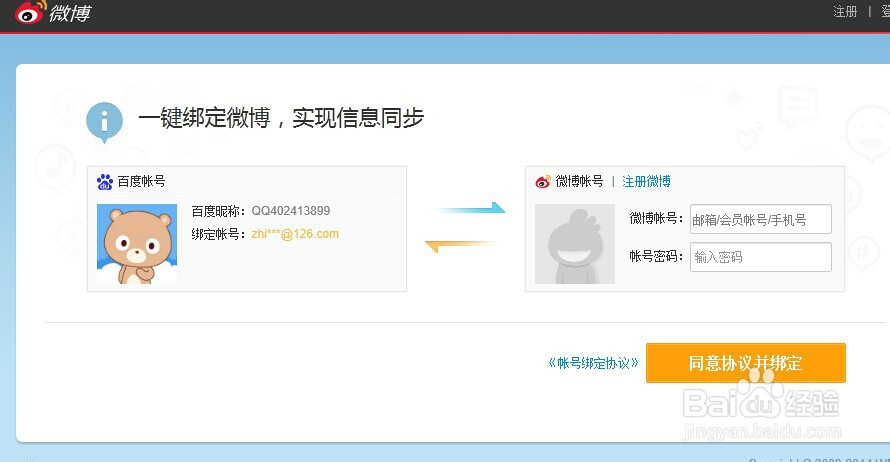
Task: Focus the 微博帐号 email/phone input field
Action: coord(761,219)
